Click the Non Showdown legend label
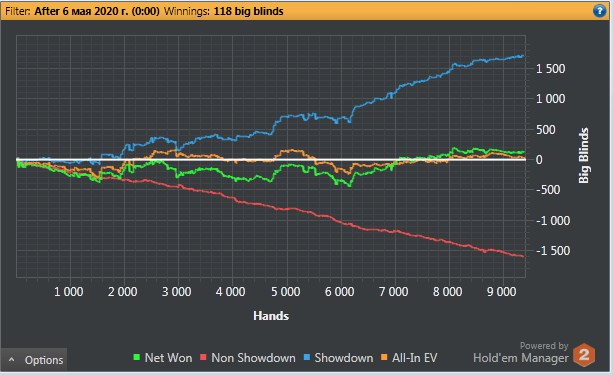 253,358
